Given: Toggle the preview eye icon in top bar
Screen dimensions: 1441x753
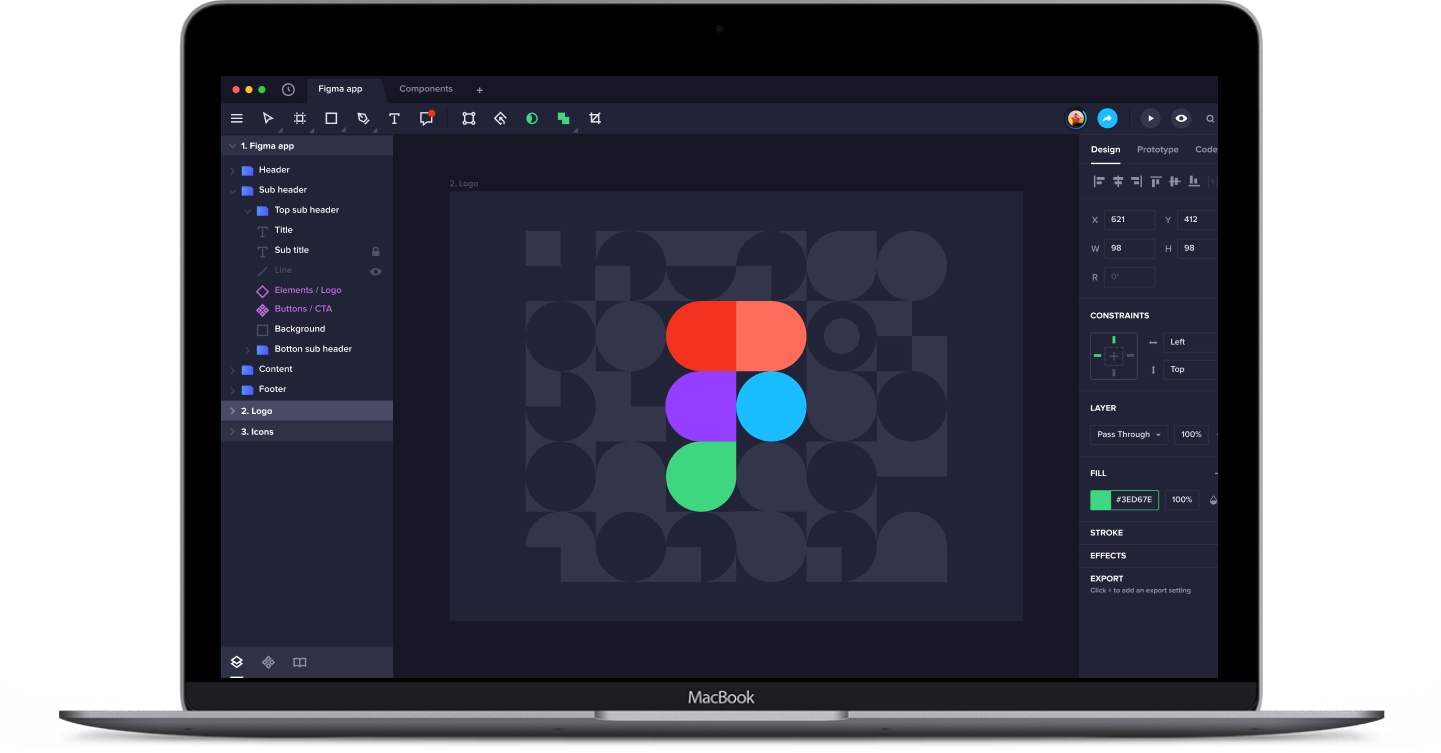Looking at the screenshot, I should pos(1181,119).
